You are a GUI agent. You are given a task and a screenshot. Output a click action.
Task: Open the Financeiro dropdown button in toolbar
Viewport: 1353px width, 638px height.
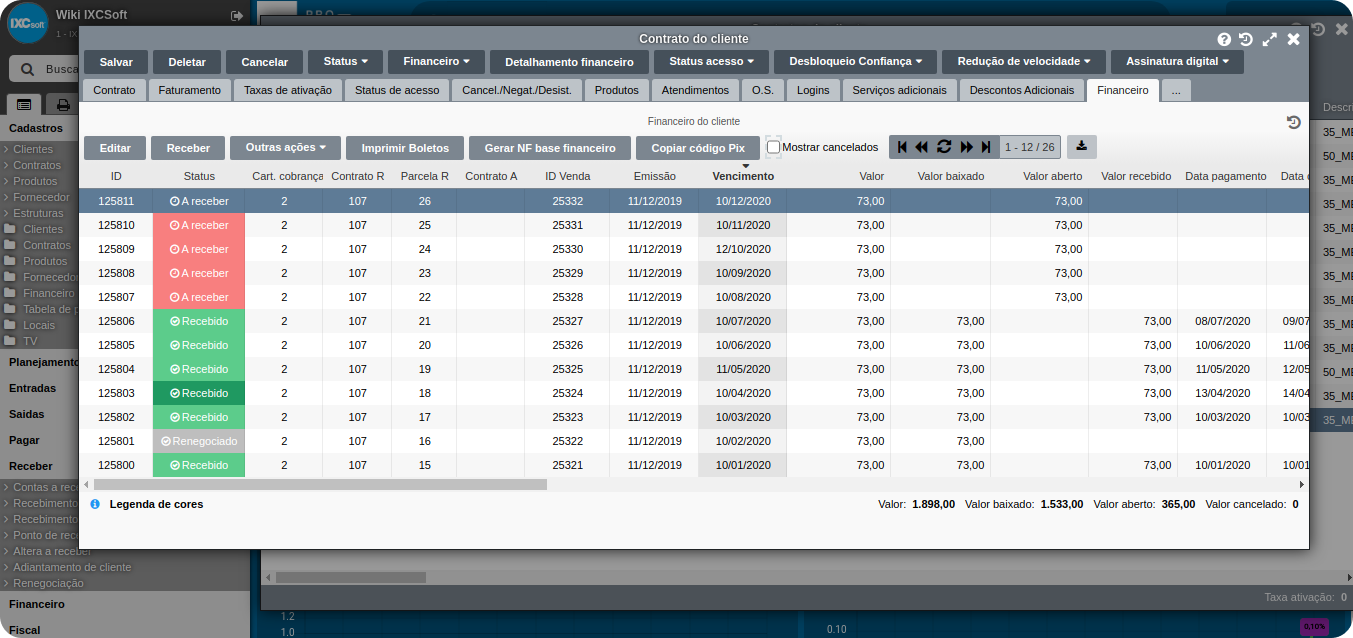tap(436, 62)
